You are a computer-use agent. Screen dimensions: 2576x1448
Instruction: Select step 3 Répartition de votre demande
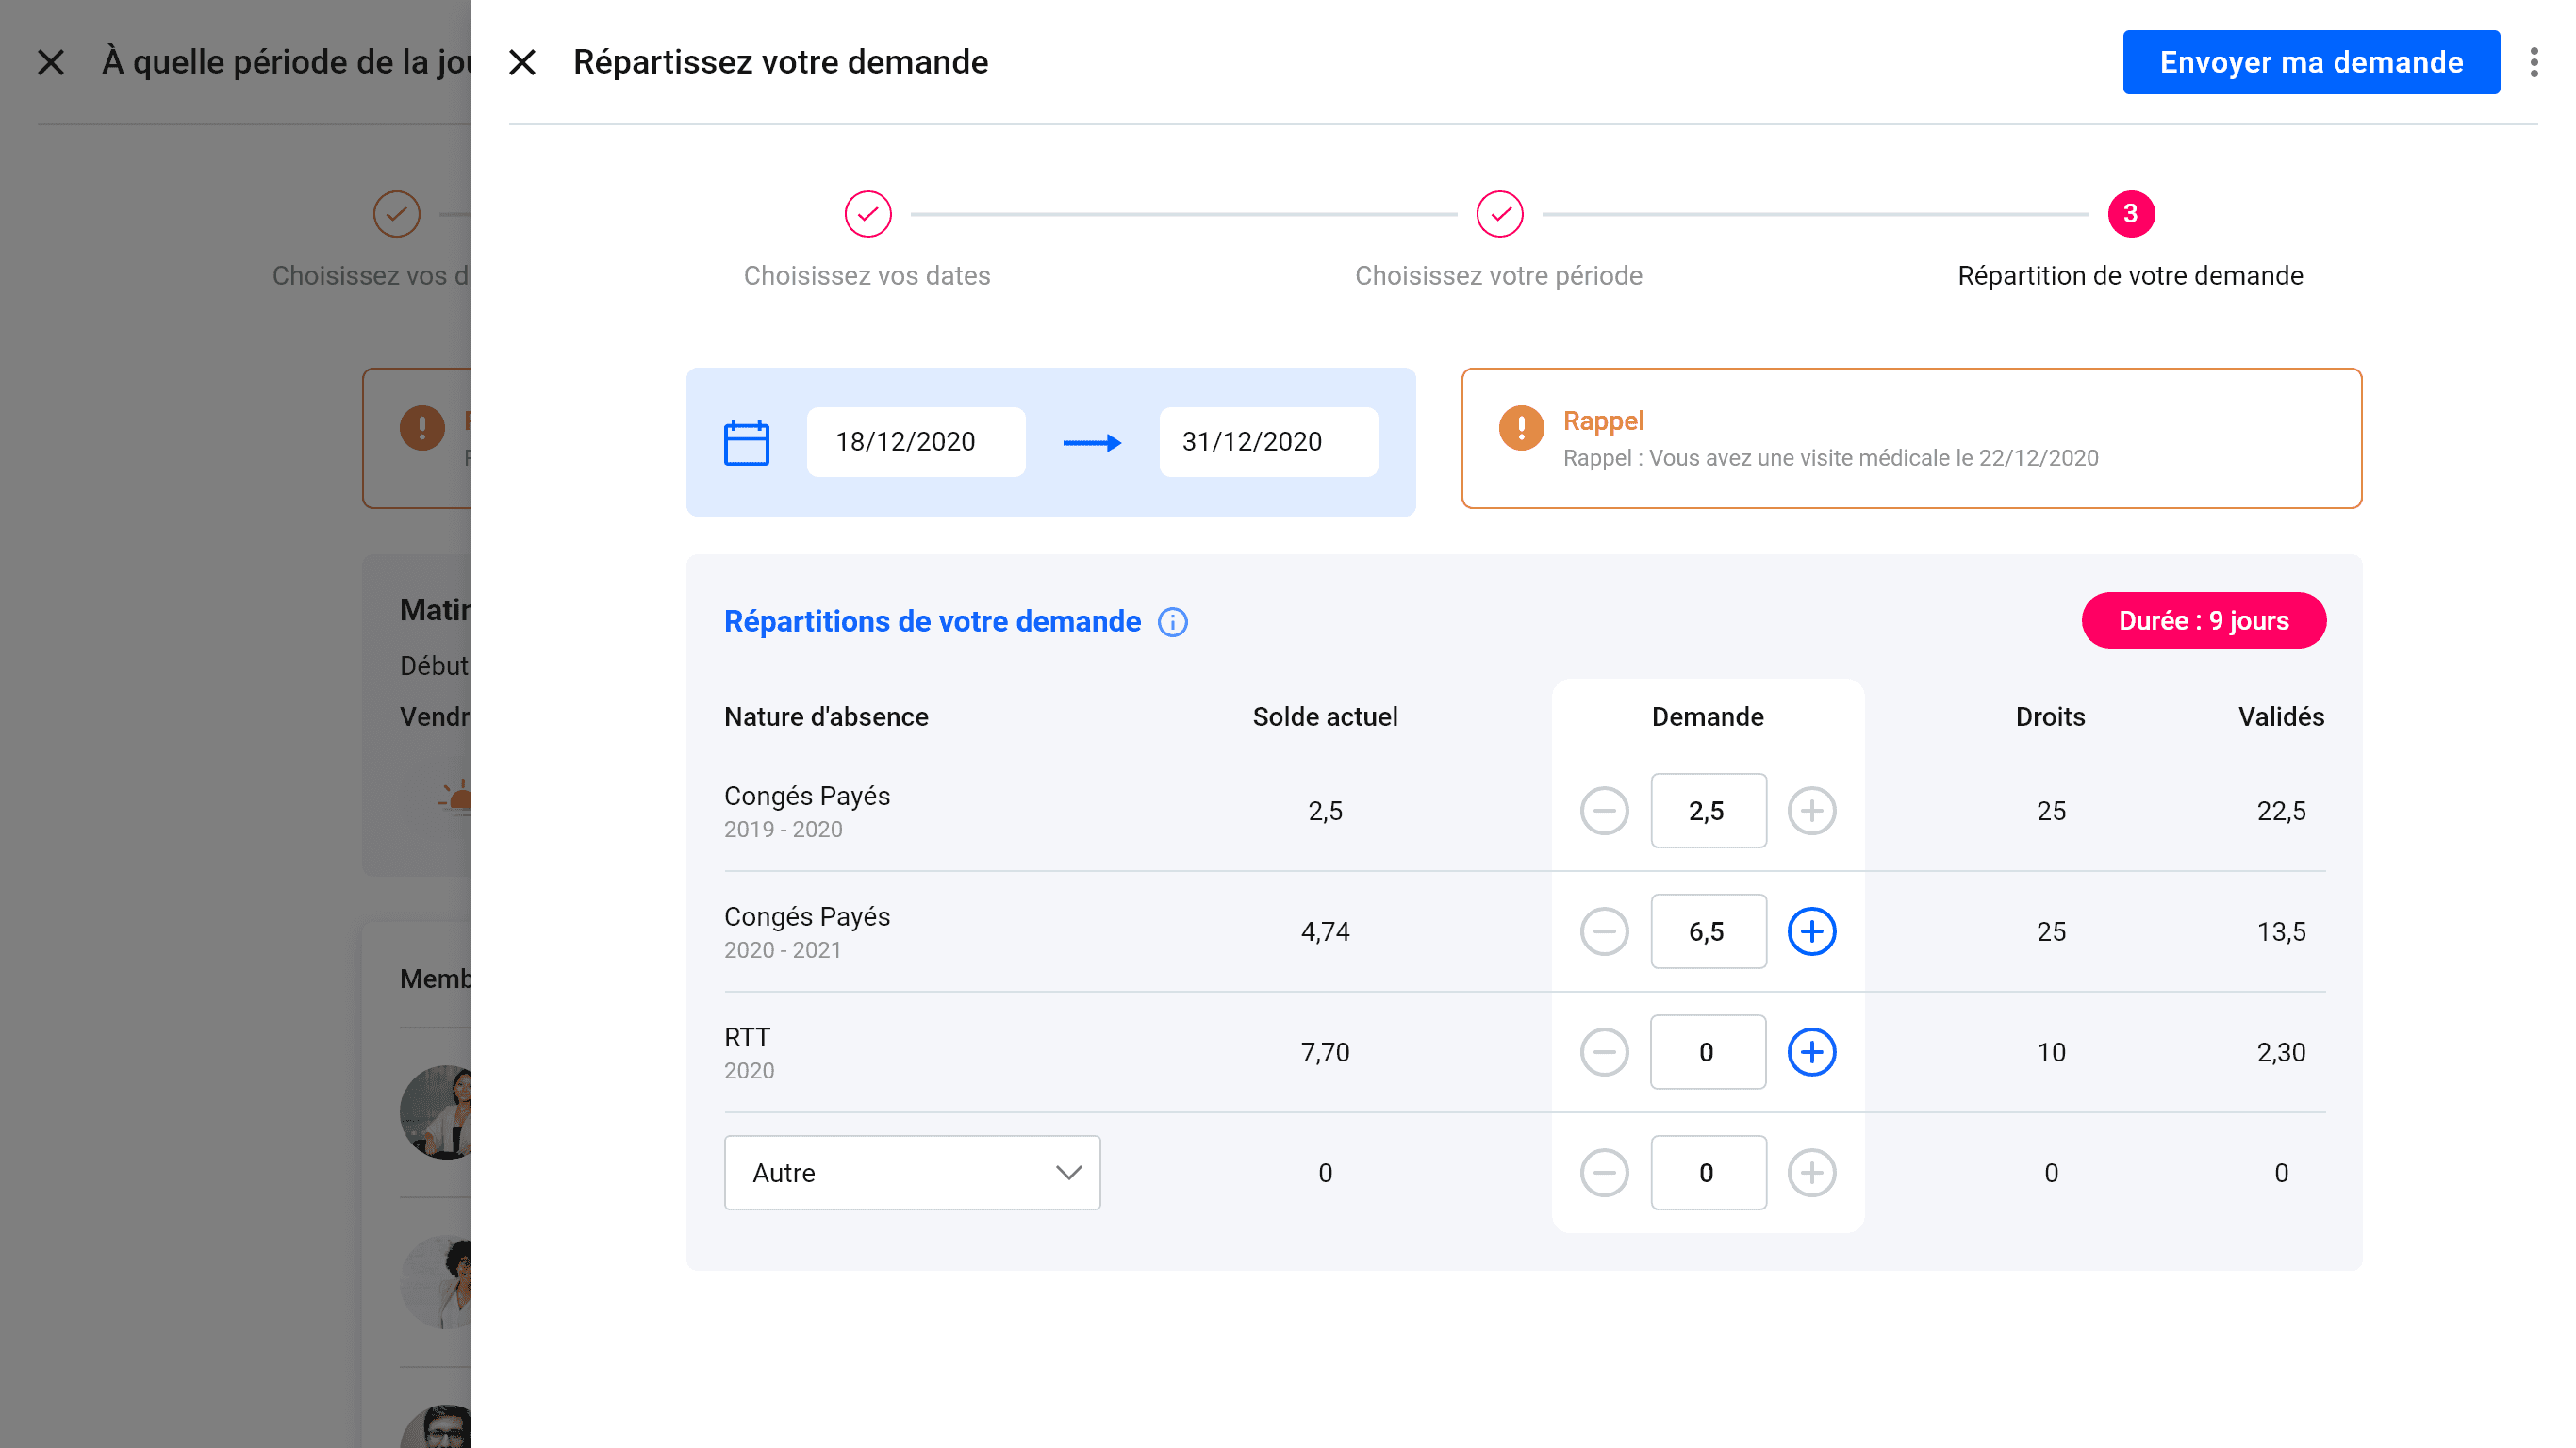tap(2130, 214)
